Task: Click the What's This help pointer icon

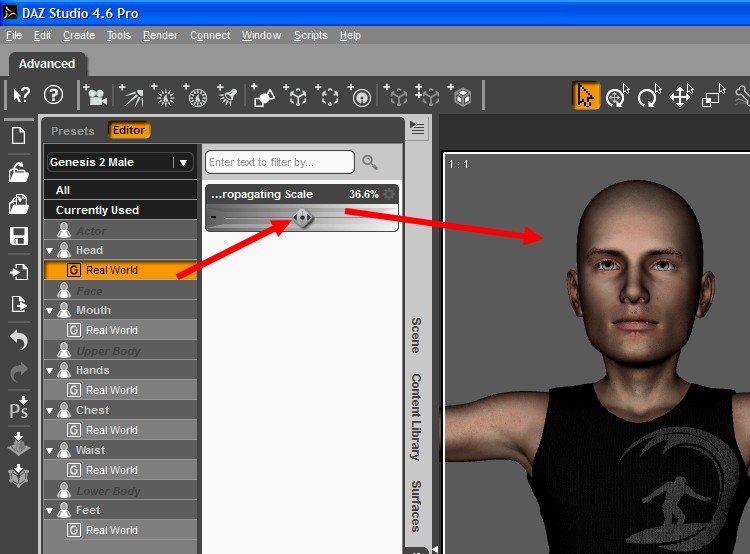Action: tap(22, 96)
